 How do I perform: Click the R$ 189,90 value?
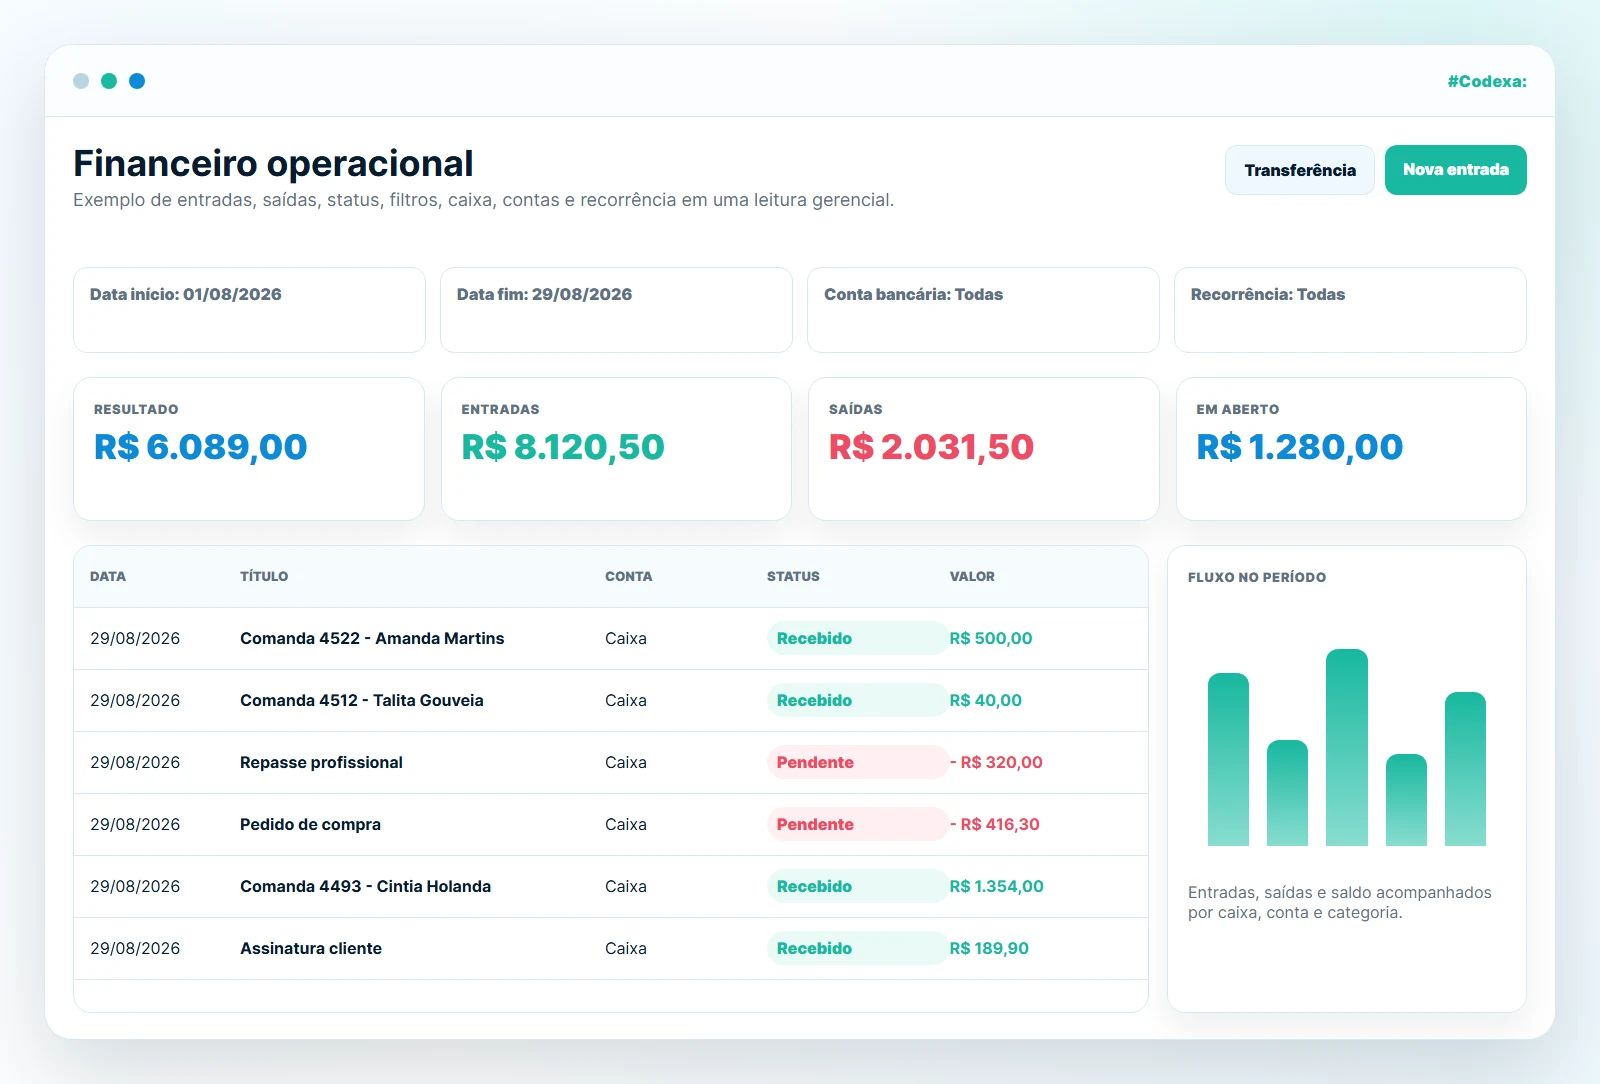[x=989, y=949]
